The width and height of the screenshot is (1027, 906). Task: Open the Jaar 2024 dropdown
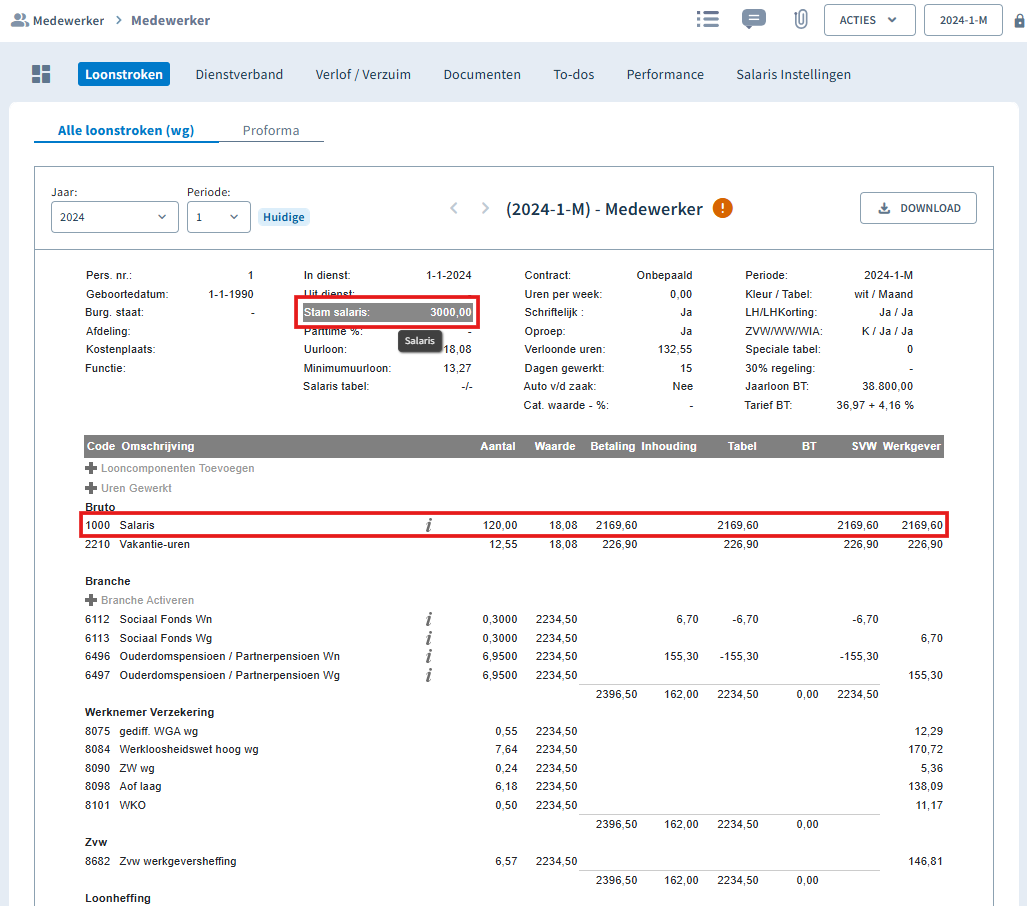click(x=115, y=217)
